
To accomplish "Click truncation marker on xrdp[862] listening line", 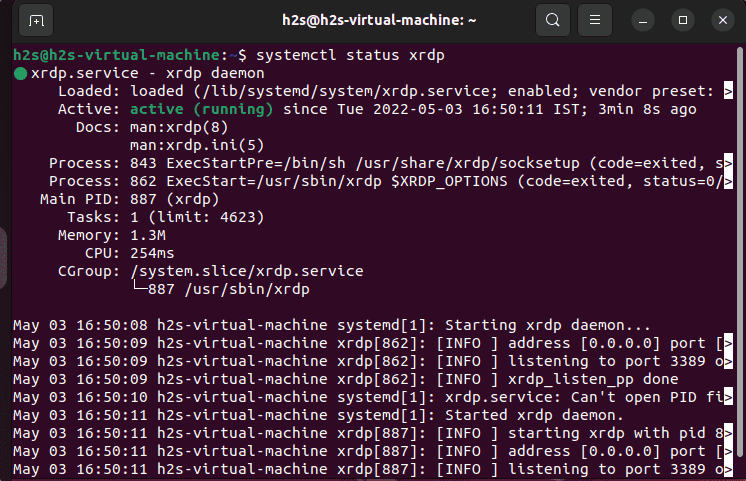I will click(x=728, y=361).
